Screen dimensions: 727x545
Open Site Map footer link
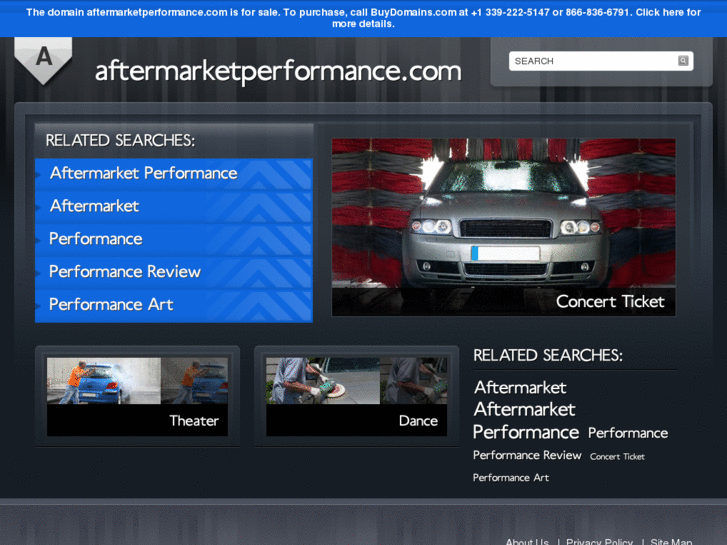point(671,541)
